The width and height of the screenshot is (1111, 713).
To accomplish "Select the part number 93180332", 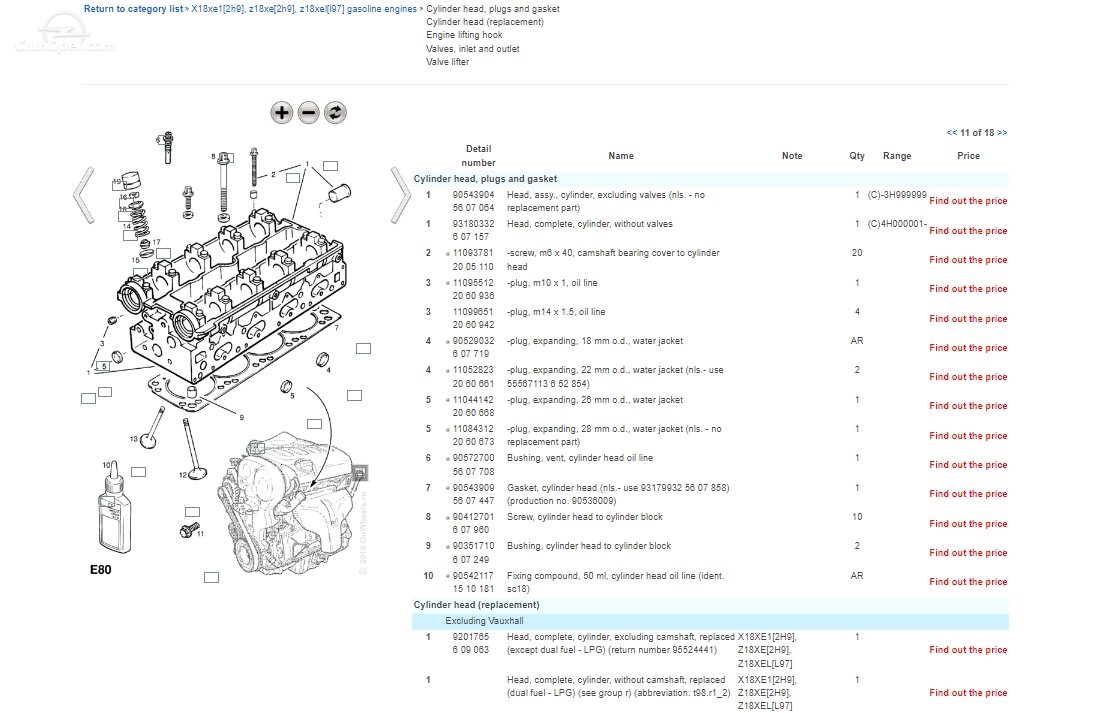I will [473, 224].
